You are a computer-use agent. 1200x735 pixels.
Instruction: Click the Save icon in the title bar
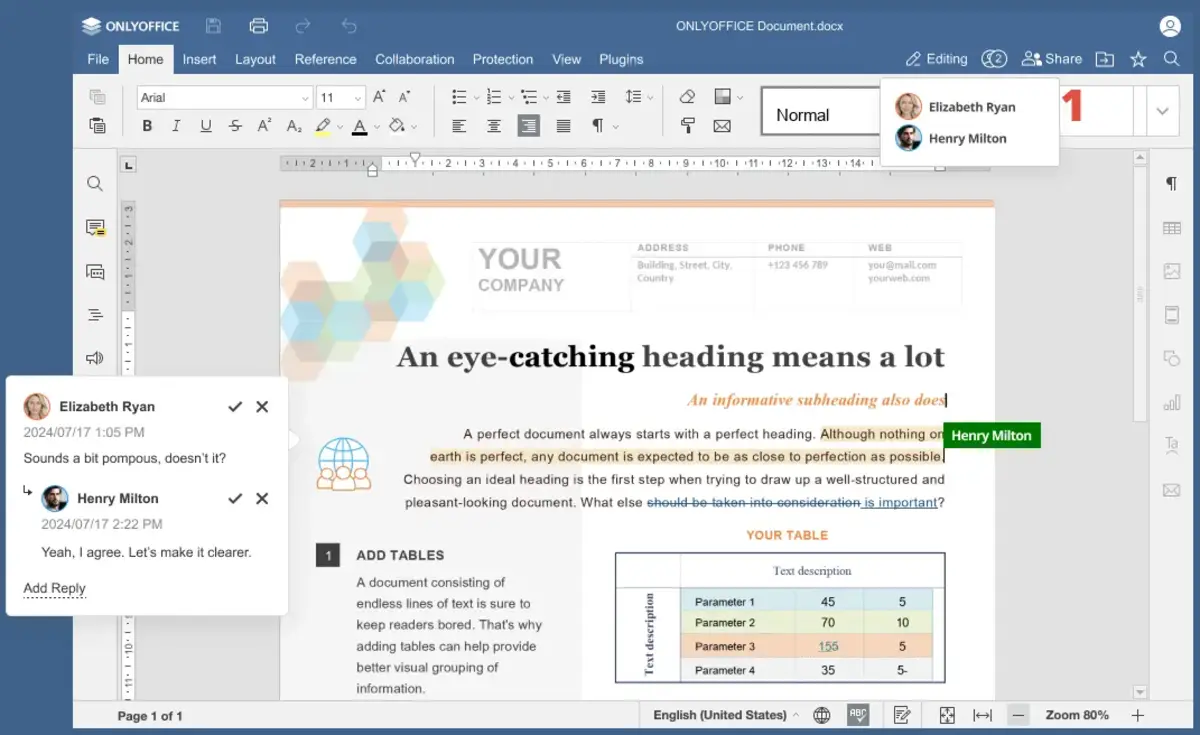pyautogui.click(x=213, y=26)
